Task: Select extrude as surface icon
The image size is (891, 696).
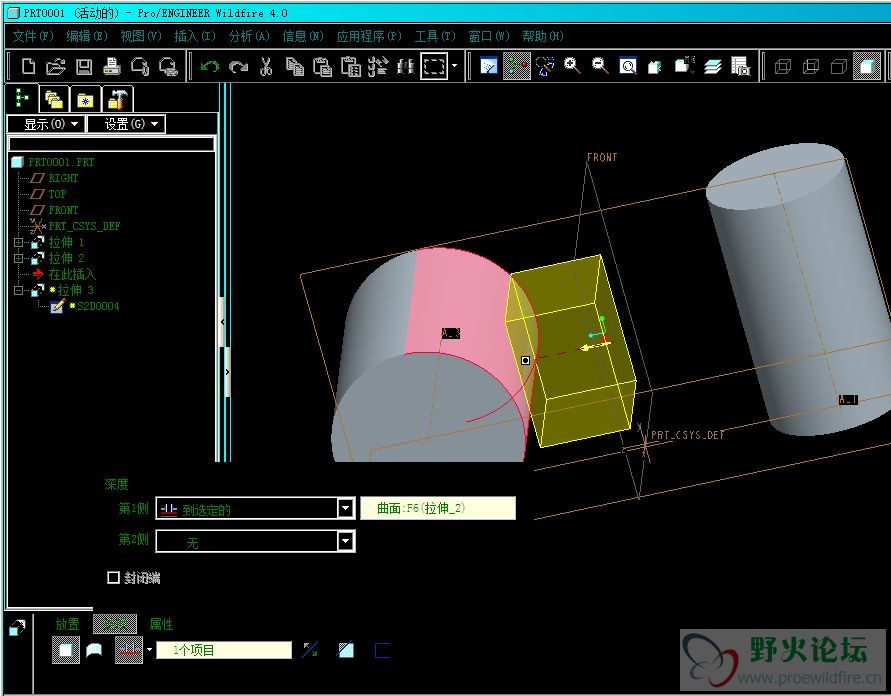Action: tap(94, 650)
